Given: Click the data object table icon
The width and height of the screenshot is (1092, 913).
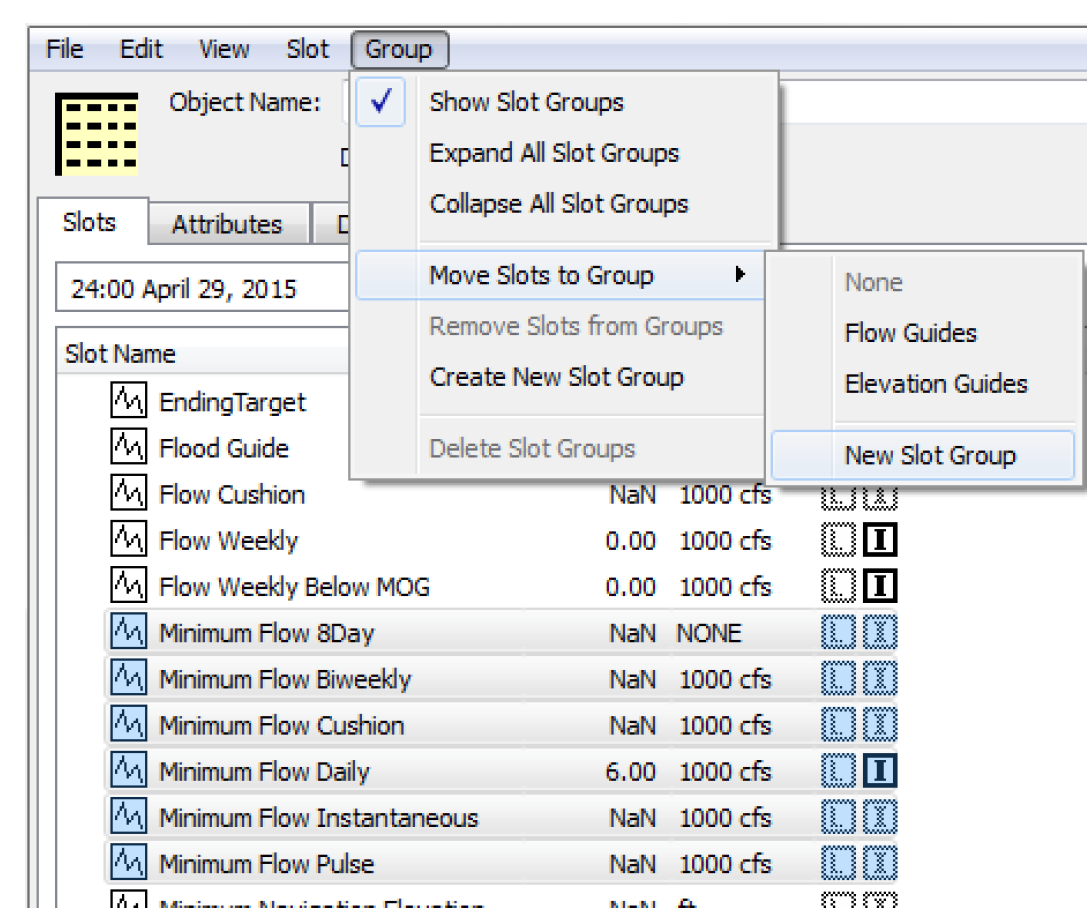Looking at the screenshot, I should point(96,135).
